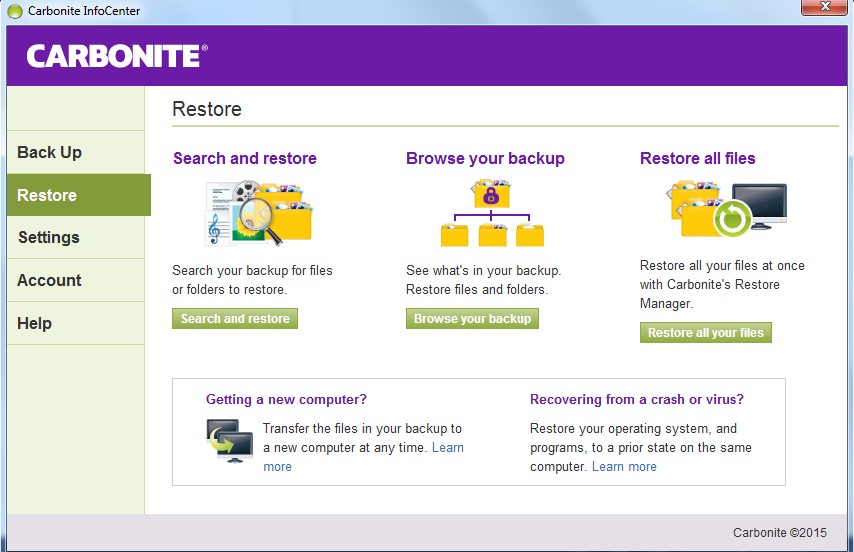Image resolution: width=854 pixels, height=552 pixels.
Task: Click the Search and restore purple heading
Action: click(x=245, y=158)
